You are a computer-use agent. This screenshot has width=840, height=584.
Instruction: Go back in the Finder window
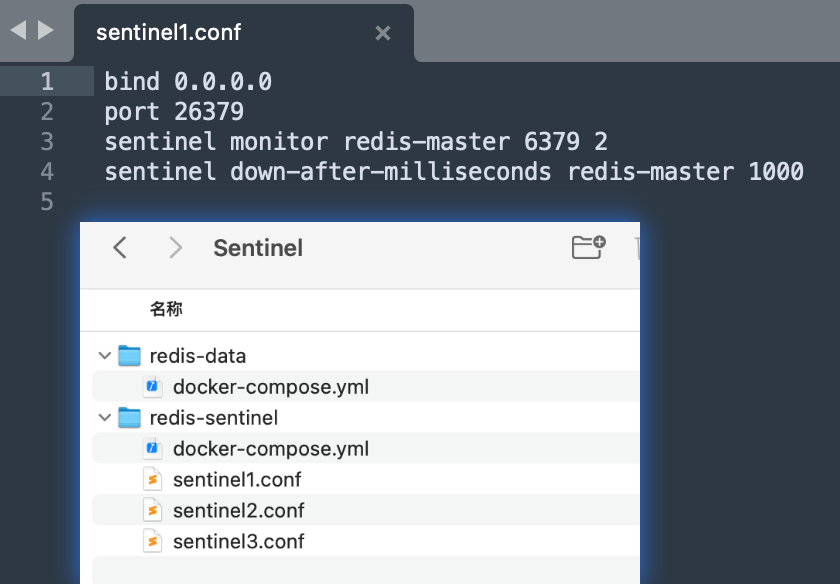coord(120,248)
